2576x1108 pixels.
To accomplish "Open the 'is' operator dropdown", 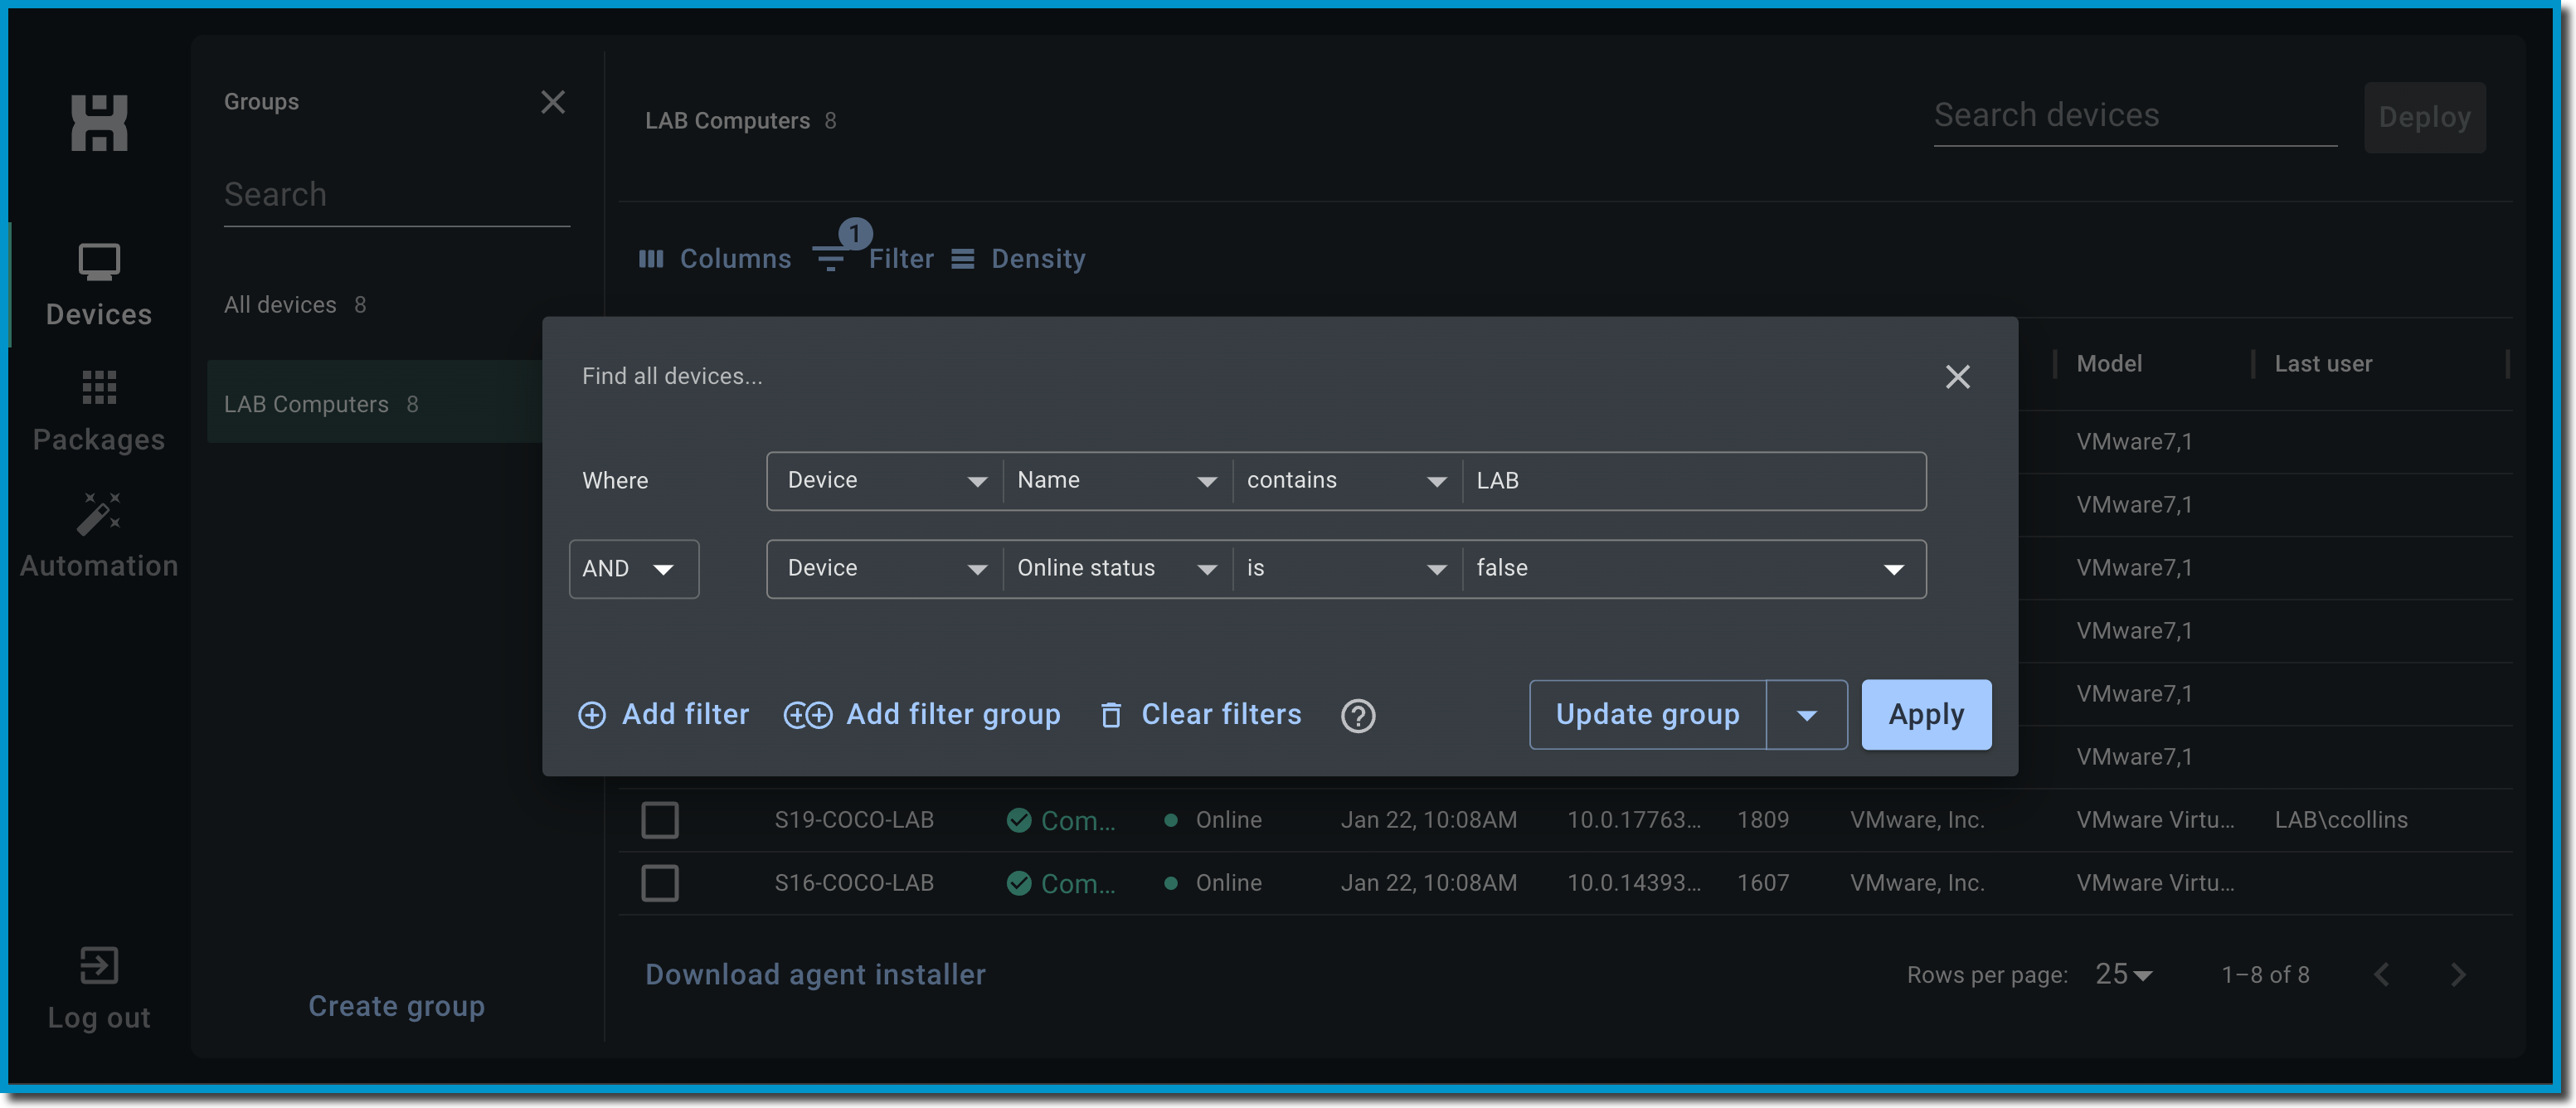I will point(1347,569).
